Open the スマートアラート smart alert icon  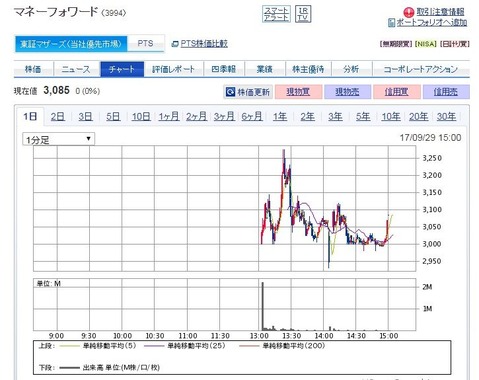coord(276,14)
